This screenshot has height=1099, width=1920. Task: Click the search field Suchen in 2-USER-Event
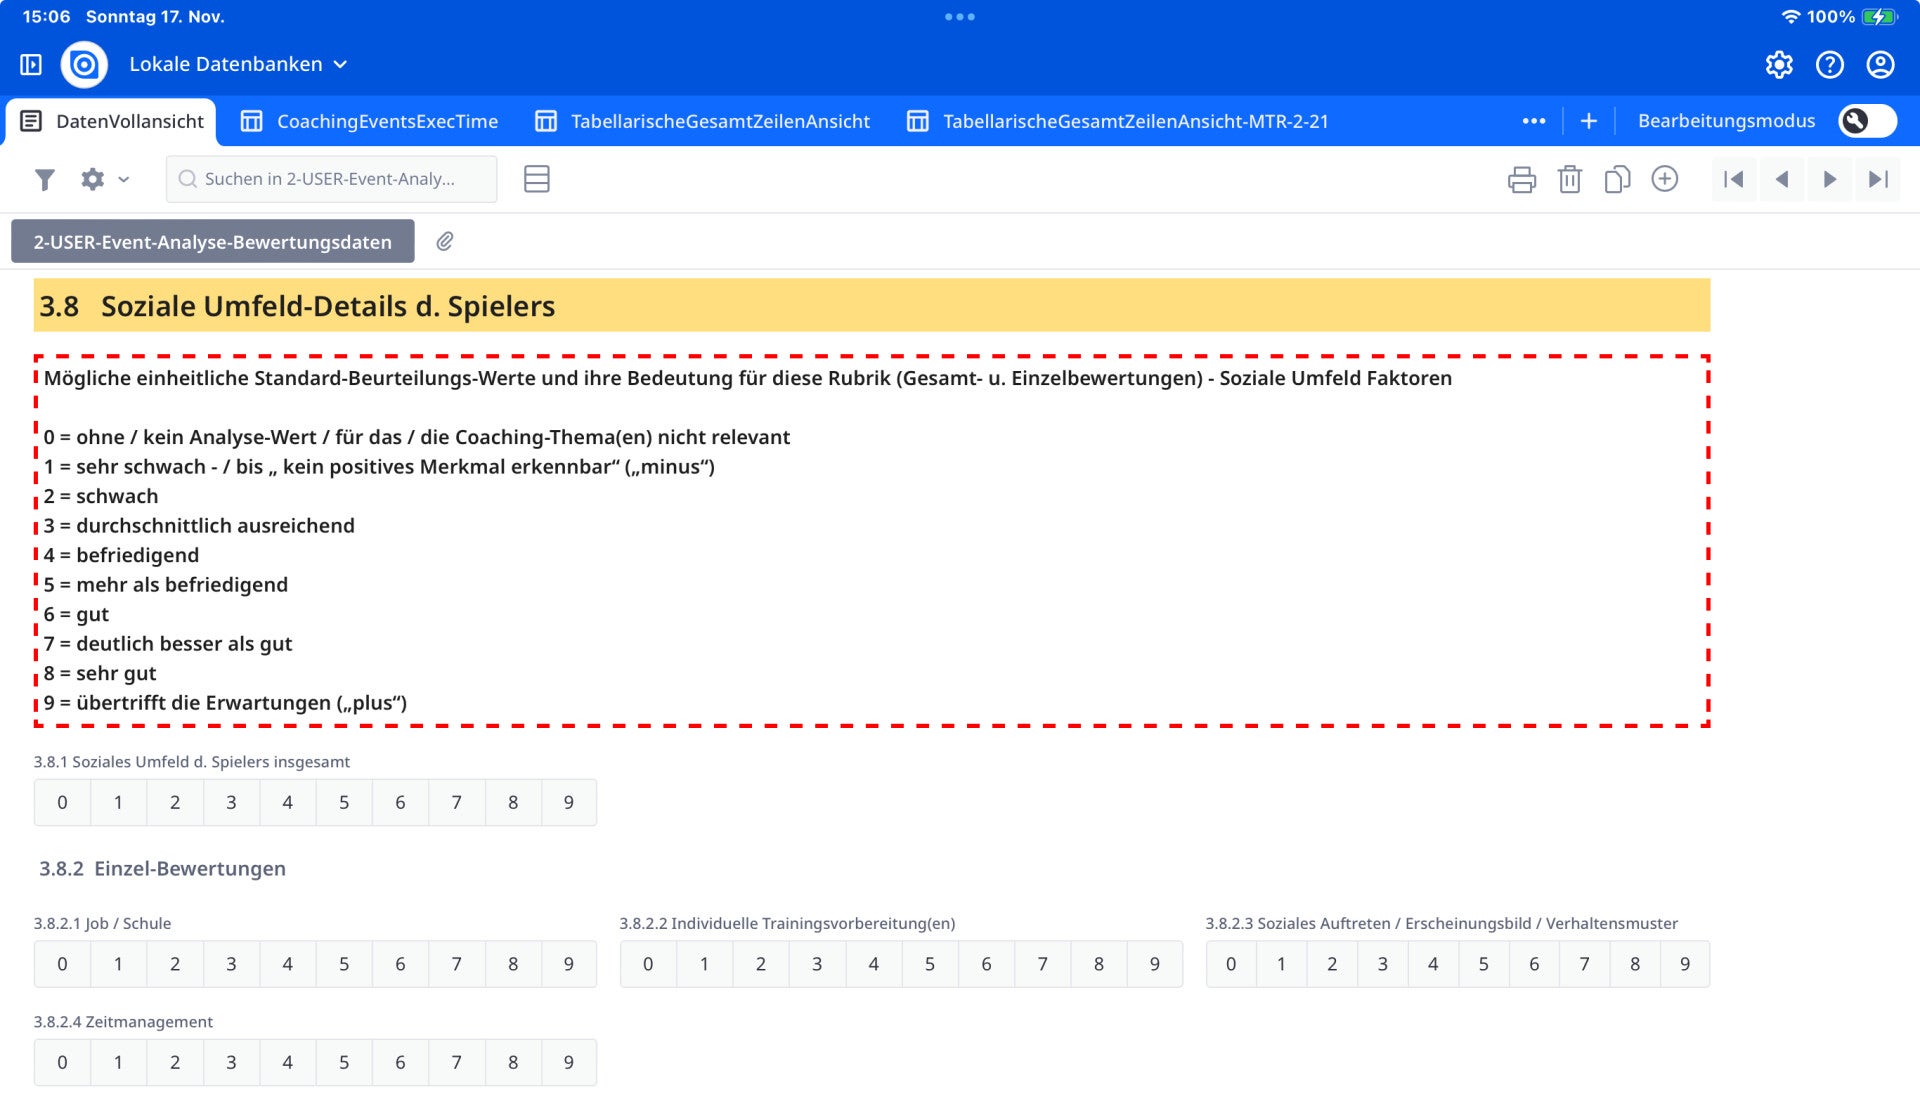[330, 179]
